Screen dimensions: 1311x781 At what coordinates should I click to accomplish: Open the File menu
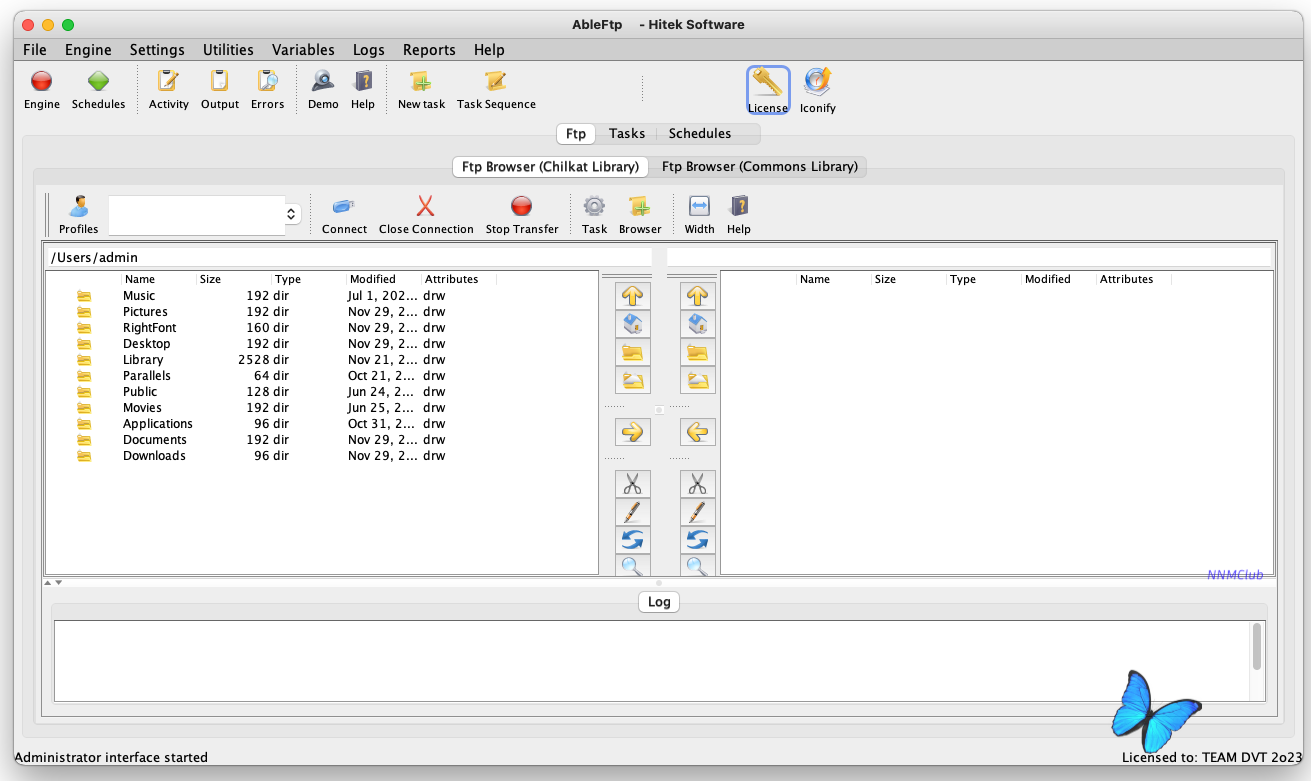[x=34, y=50]
